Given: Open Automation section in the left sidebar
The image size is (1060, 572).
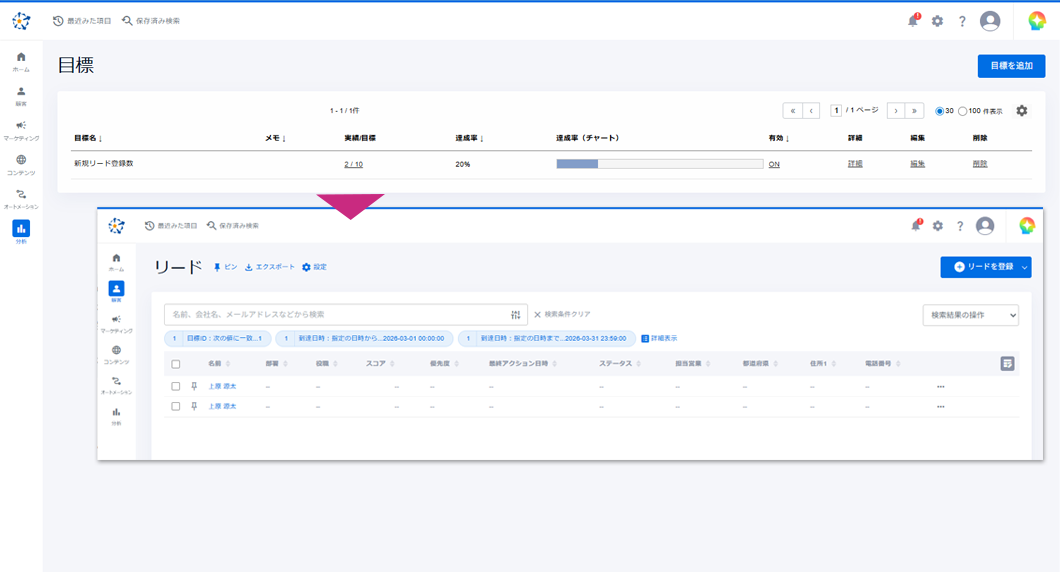Looking at the screenshot, I should tap(21, 198).
